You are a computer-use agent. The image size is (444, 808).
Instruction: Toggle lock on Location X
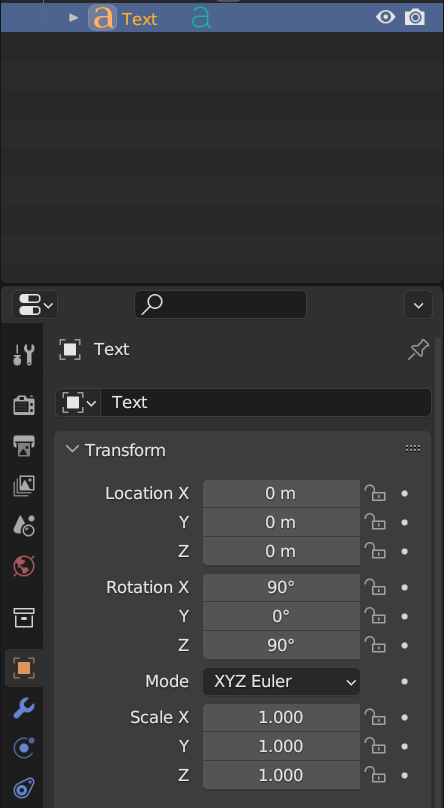pyautogui.click(x=375, y=493)
